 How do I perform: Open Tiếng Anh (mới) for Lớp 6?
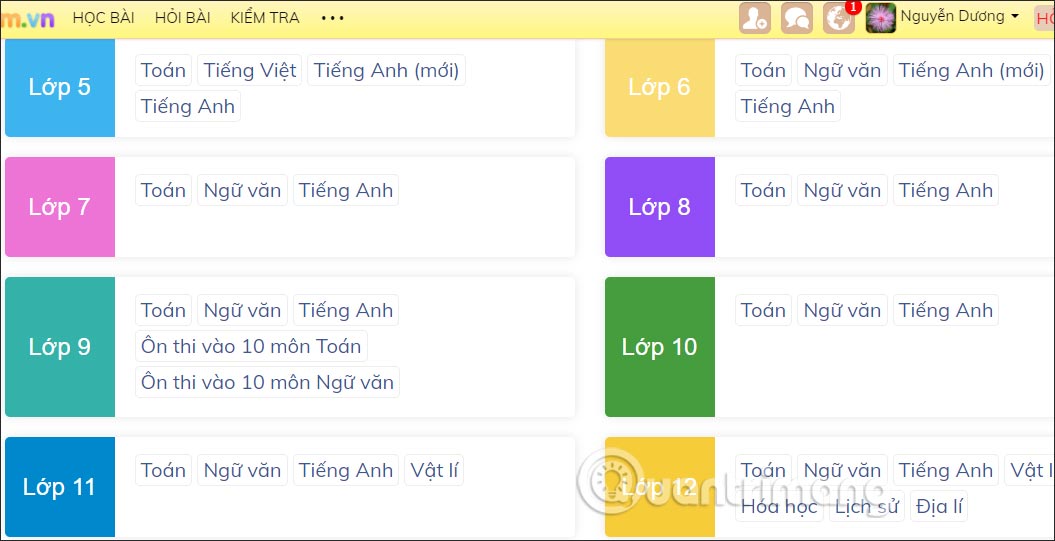tap(972, 70)
